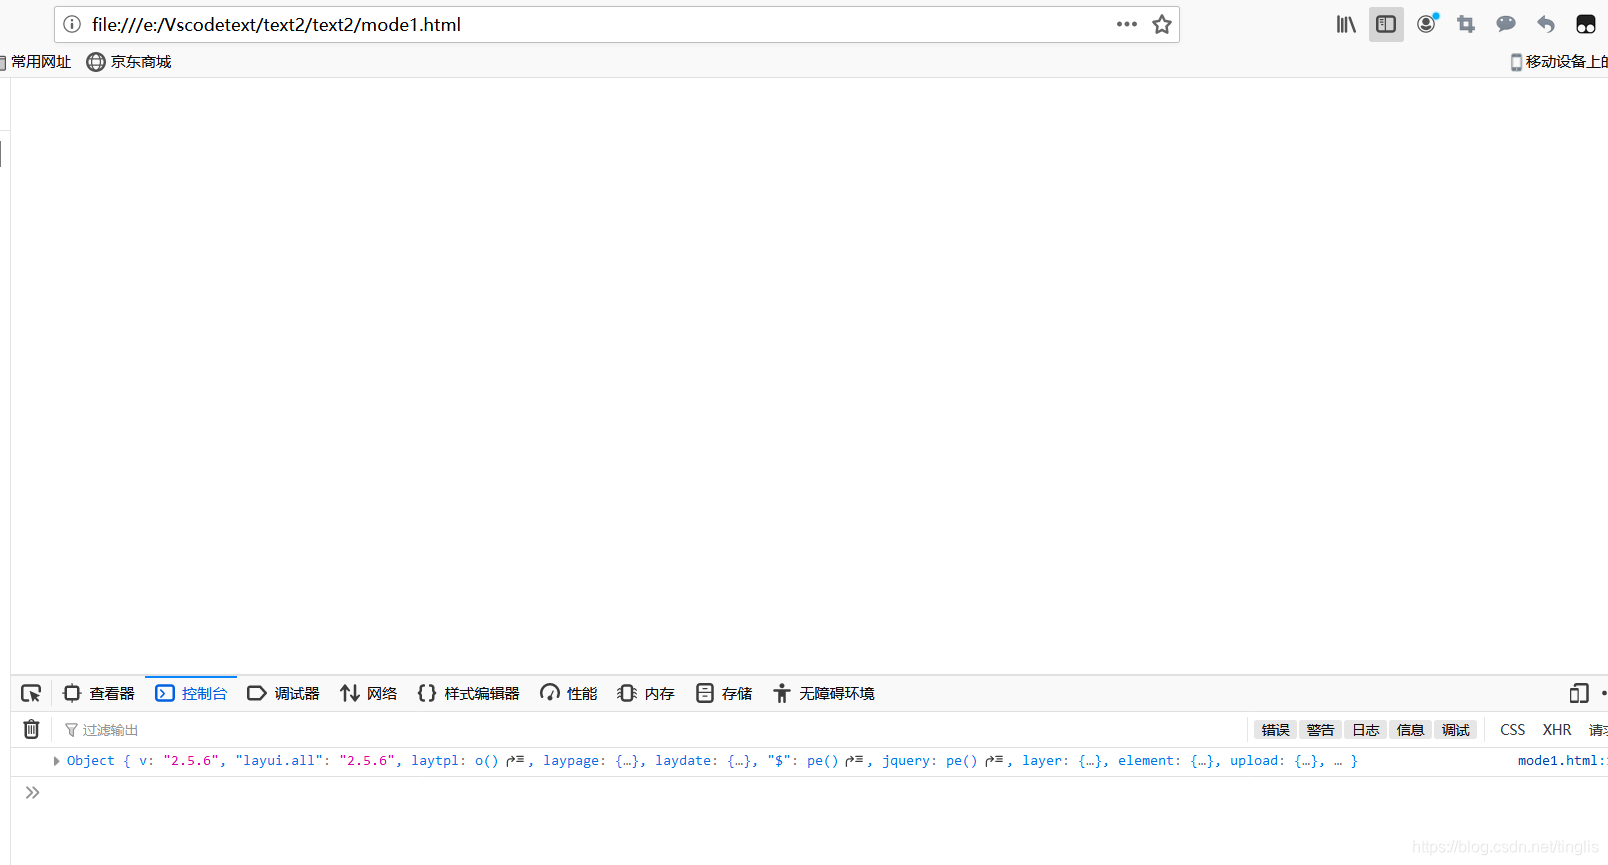1608x865 pixels.
Task: Jump to laytpl function definition icon
Action: pos(515,761)
